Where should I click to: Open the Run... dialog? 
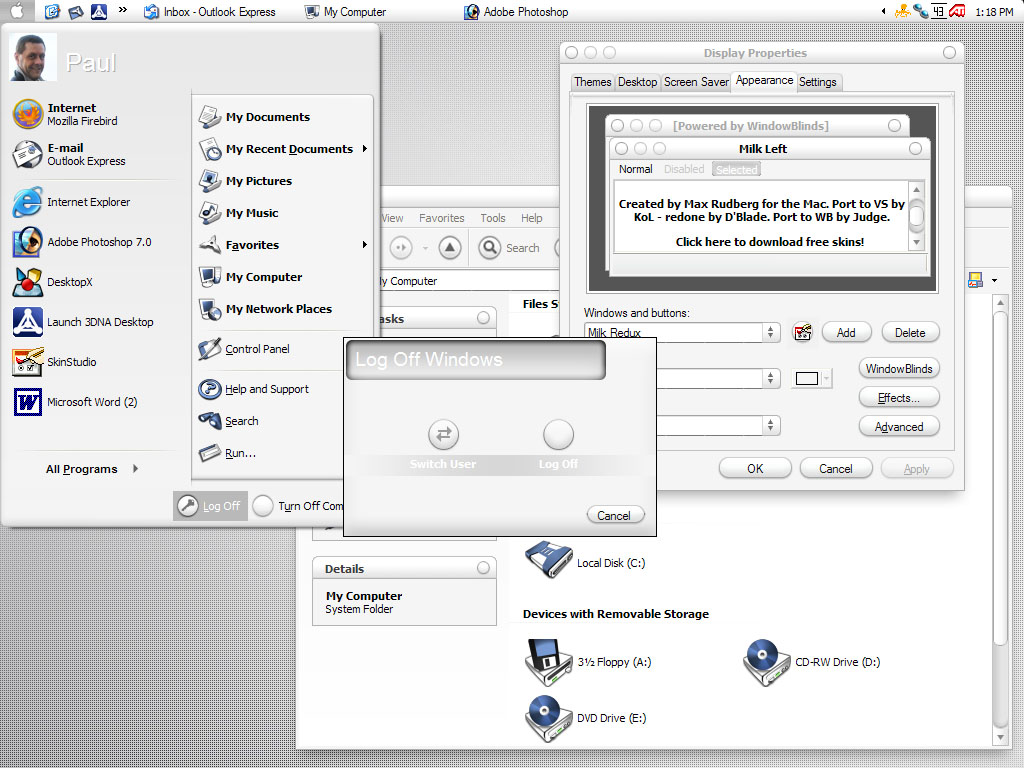click(227, 453)
